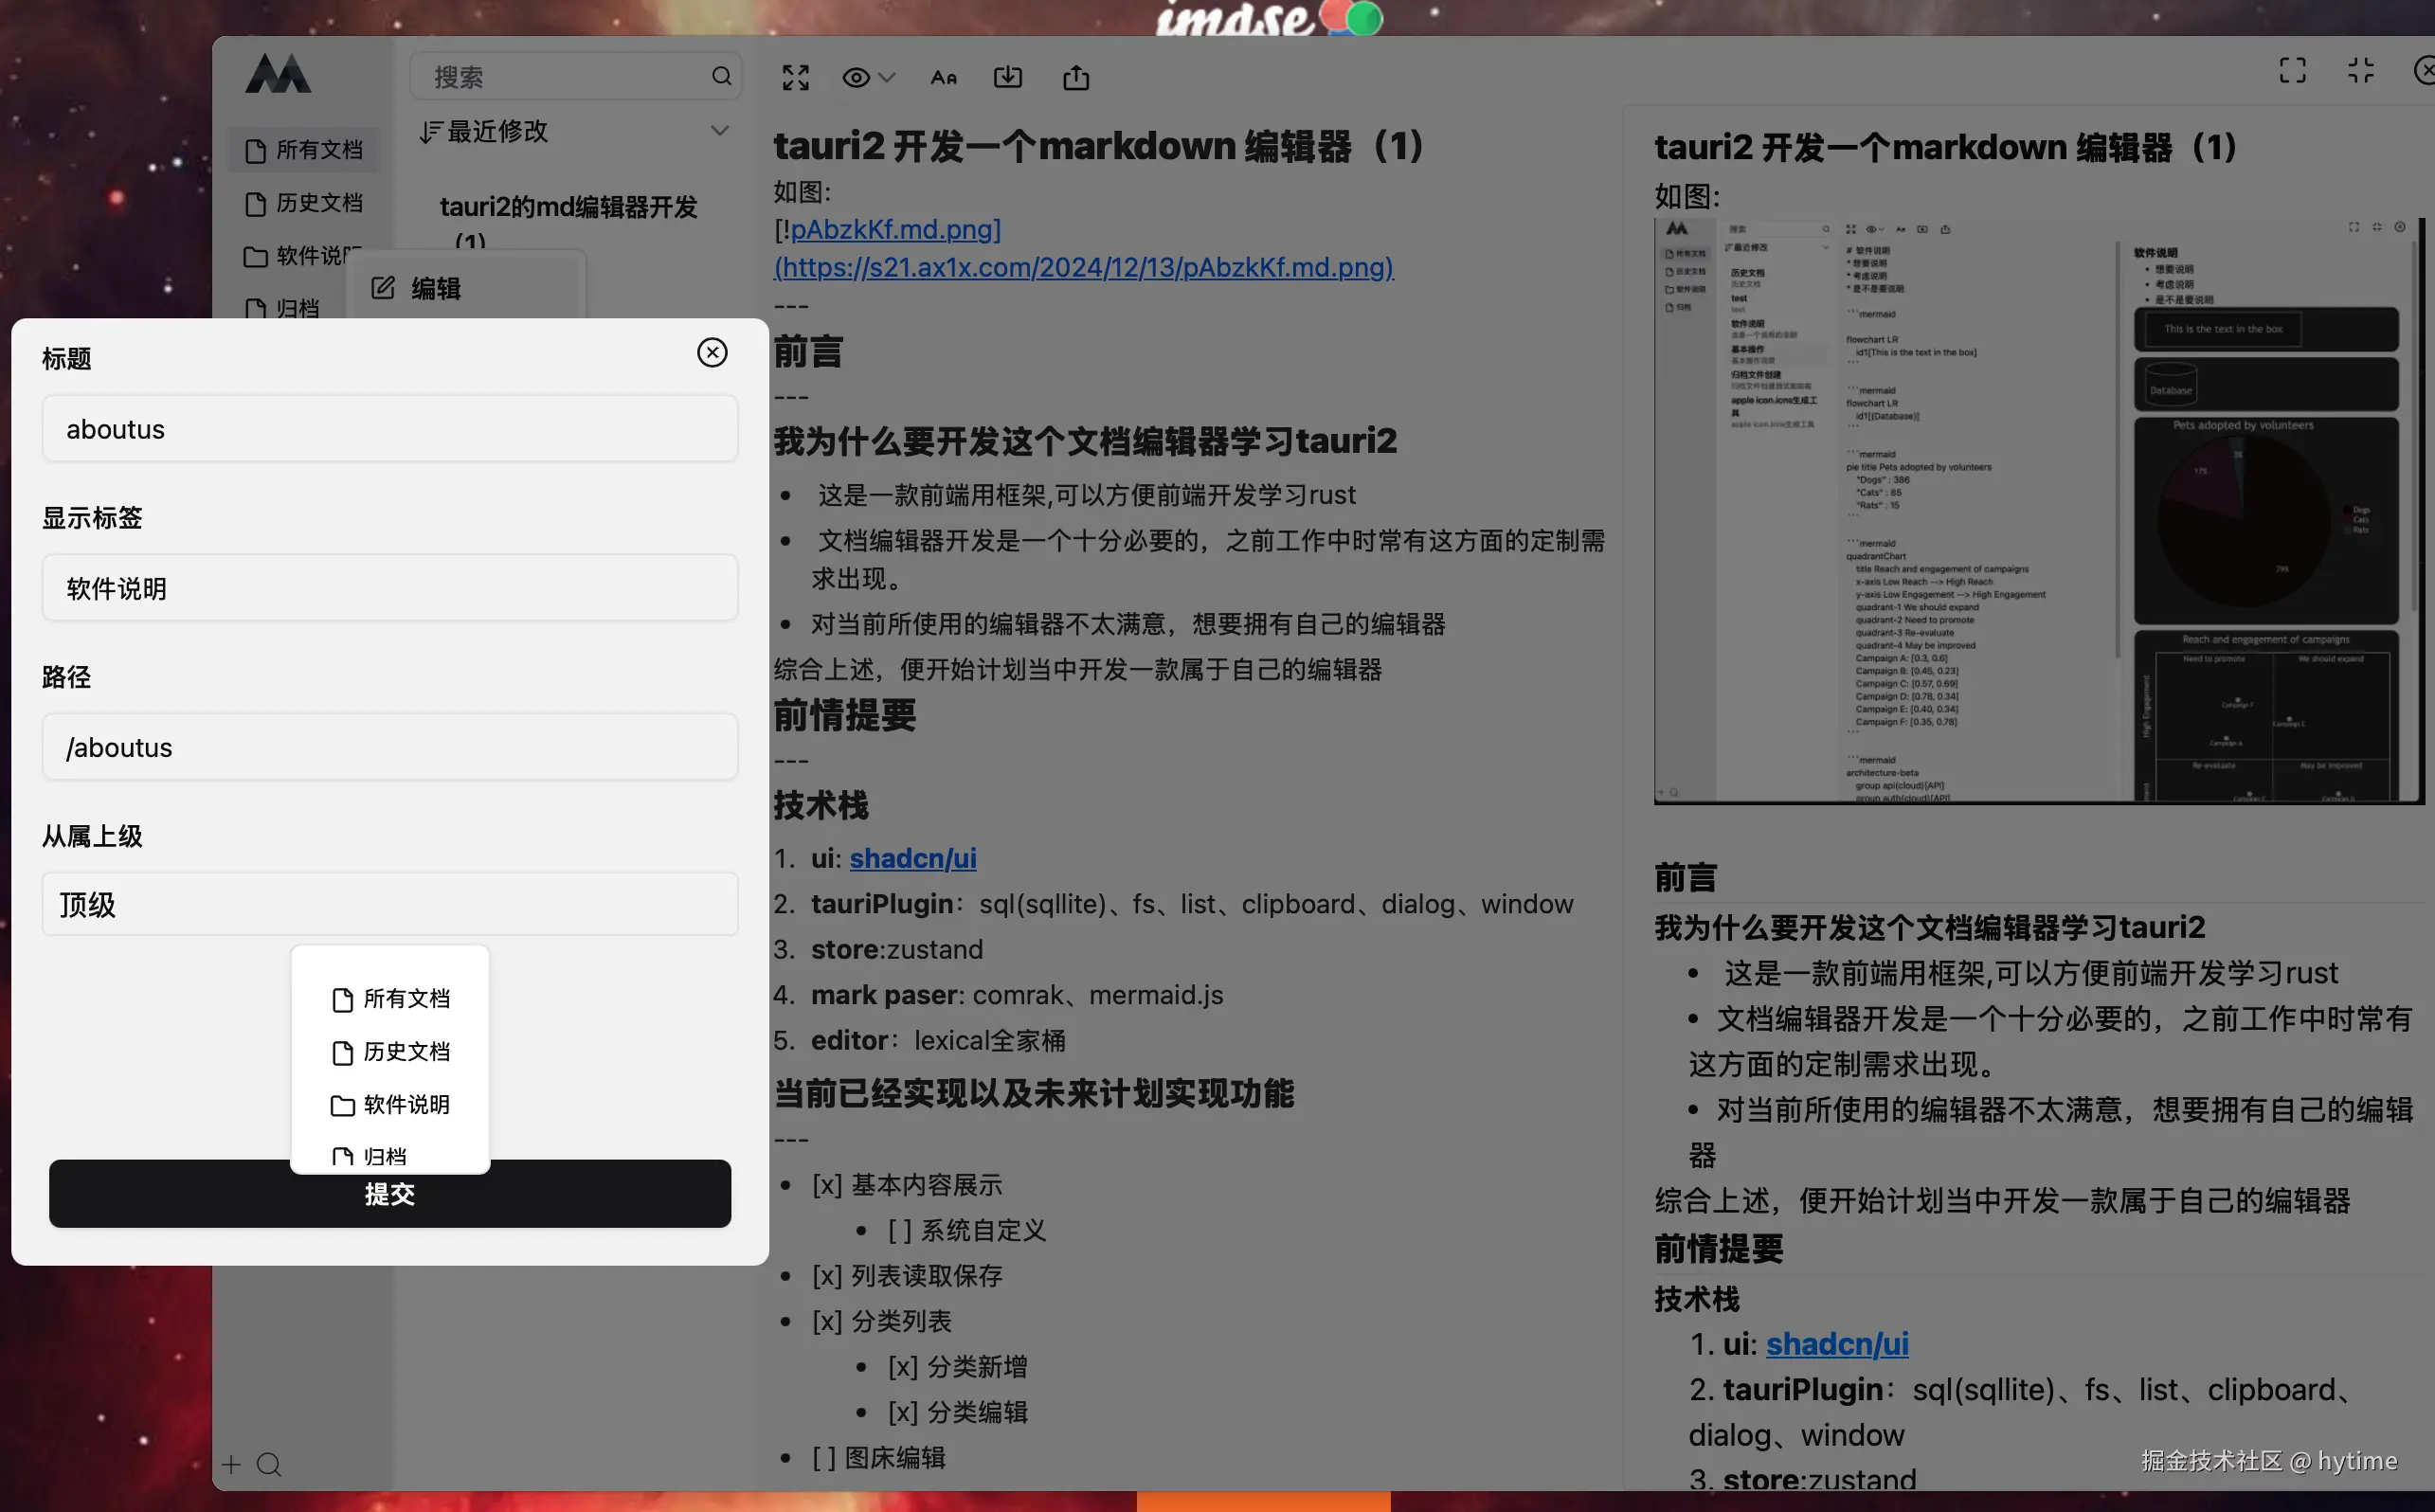Toggle the eye preview visibility icon

point(856,78)
